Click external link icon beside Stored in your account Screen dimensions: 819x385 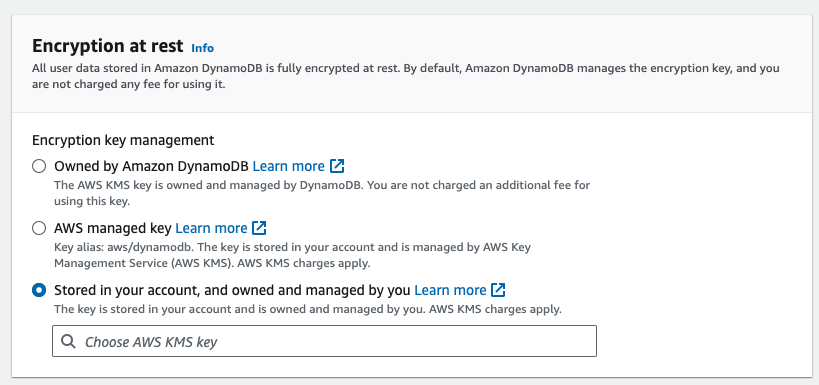click(499, 290)
